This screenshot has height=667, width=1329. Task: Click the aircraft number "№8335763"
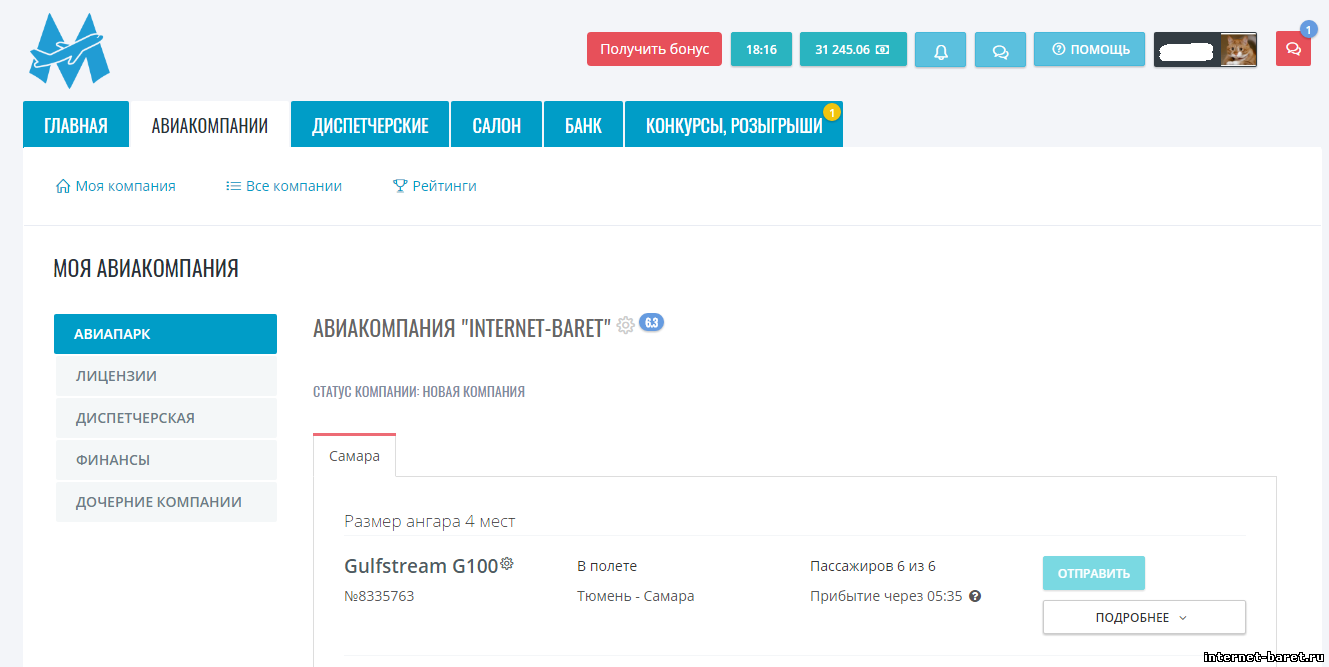[x=379, y=596]
